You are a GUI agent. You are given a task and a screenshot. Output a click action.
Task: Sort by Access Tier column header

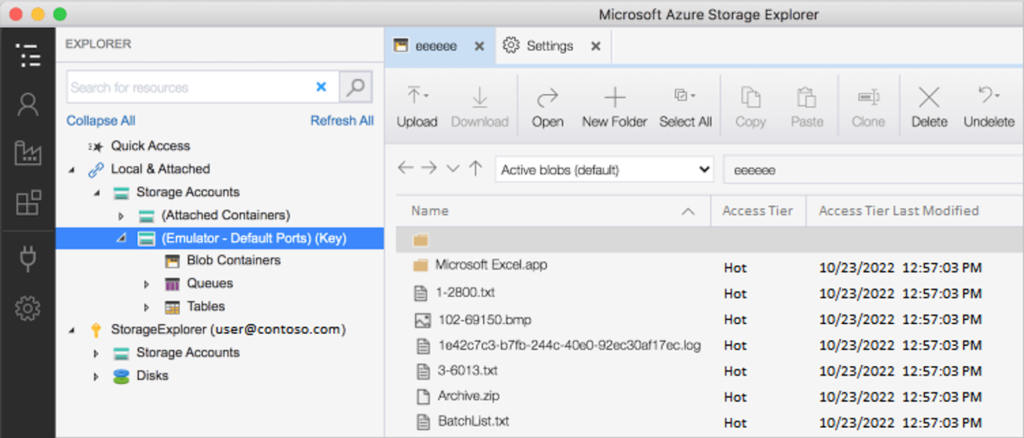pos(758,211)
